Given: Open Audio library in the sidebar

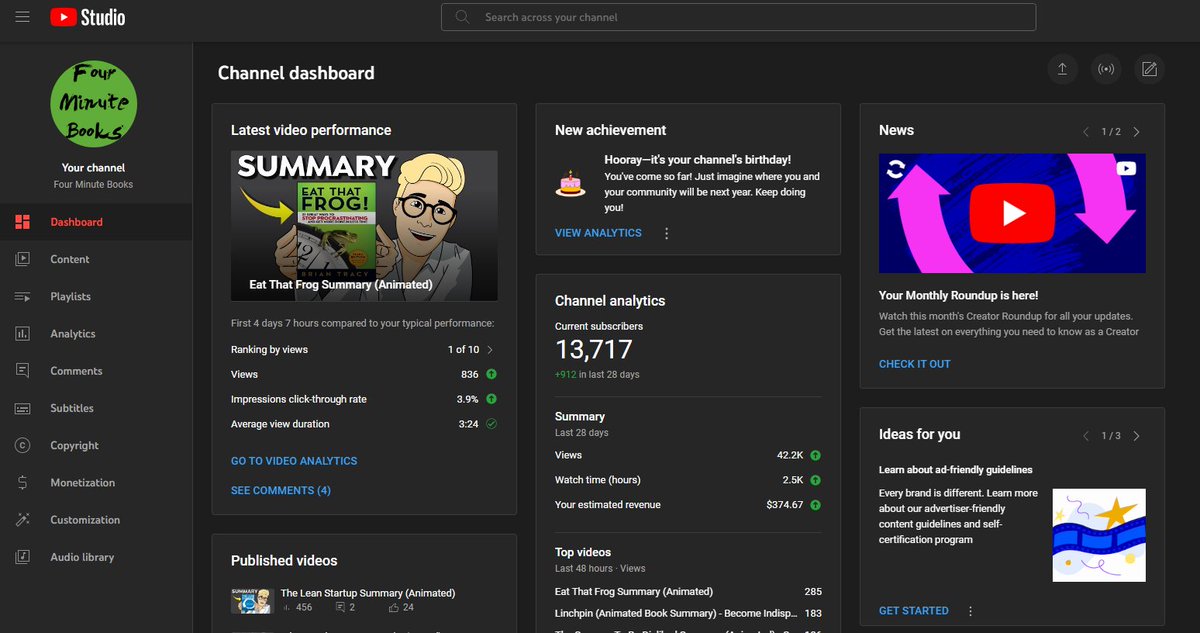Looking at the screenshot, I should 96,557.
